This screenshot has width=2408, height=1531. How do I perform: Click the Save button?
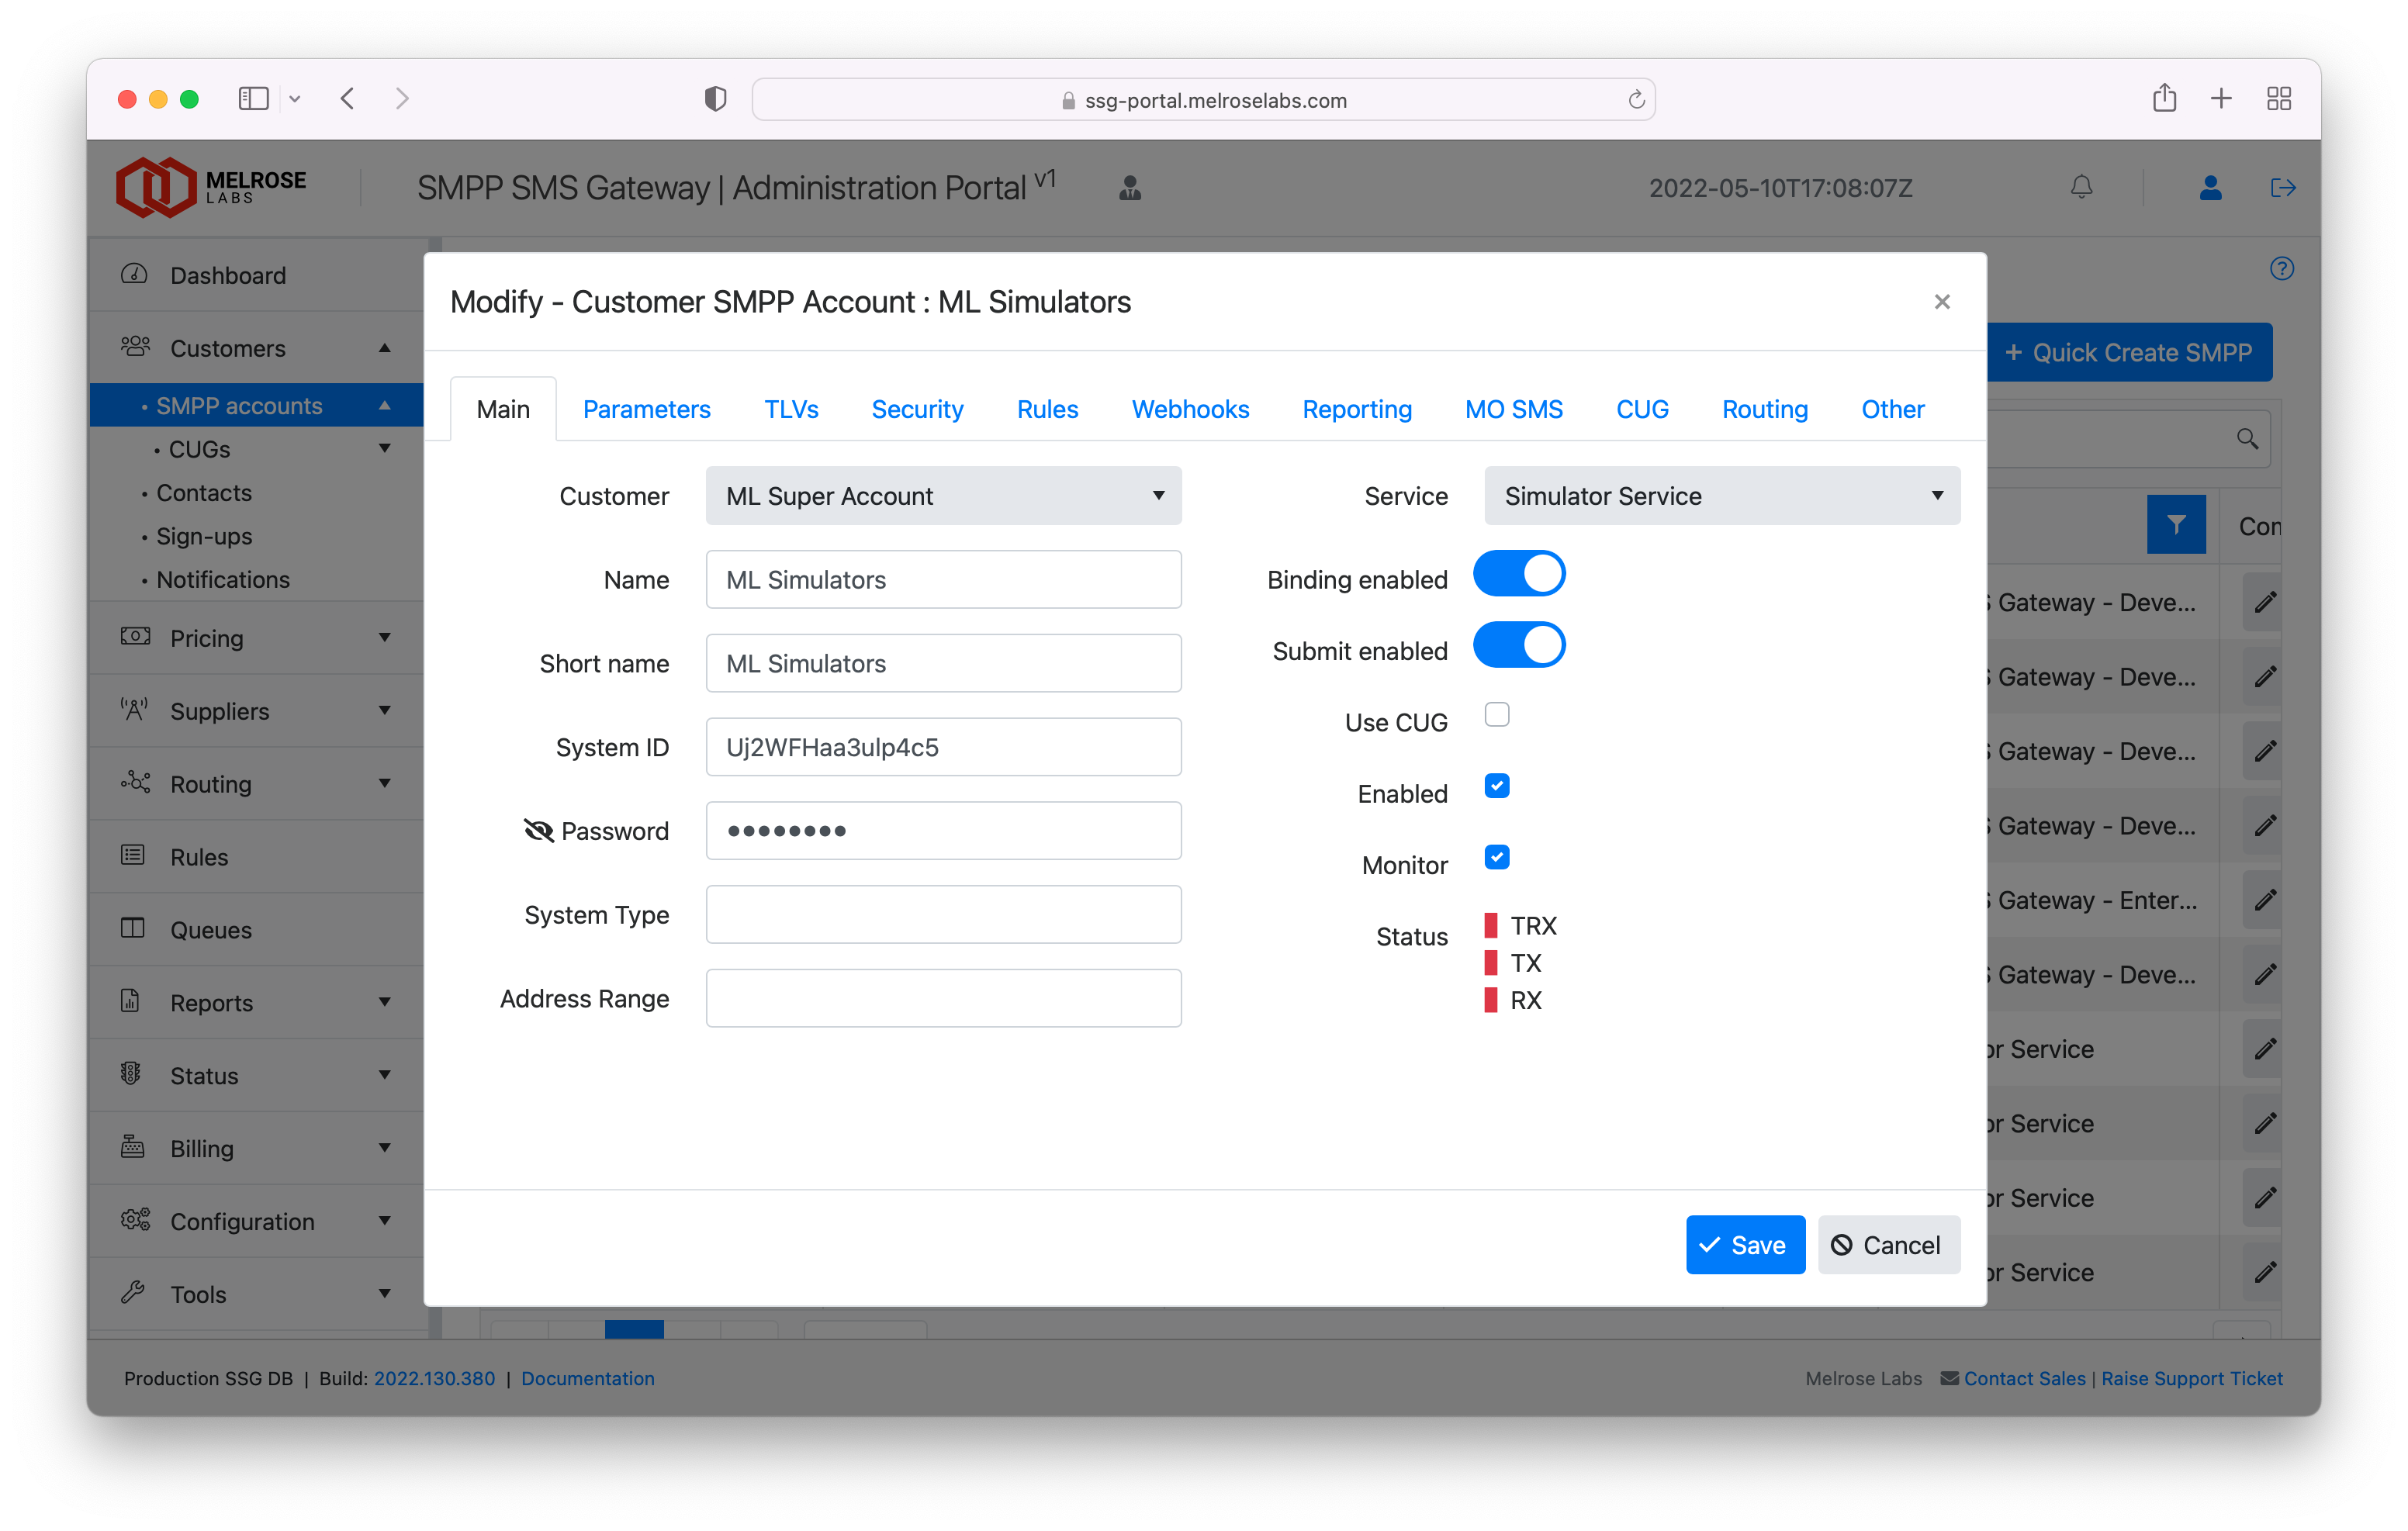(x=1744, y=1245)
